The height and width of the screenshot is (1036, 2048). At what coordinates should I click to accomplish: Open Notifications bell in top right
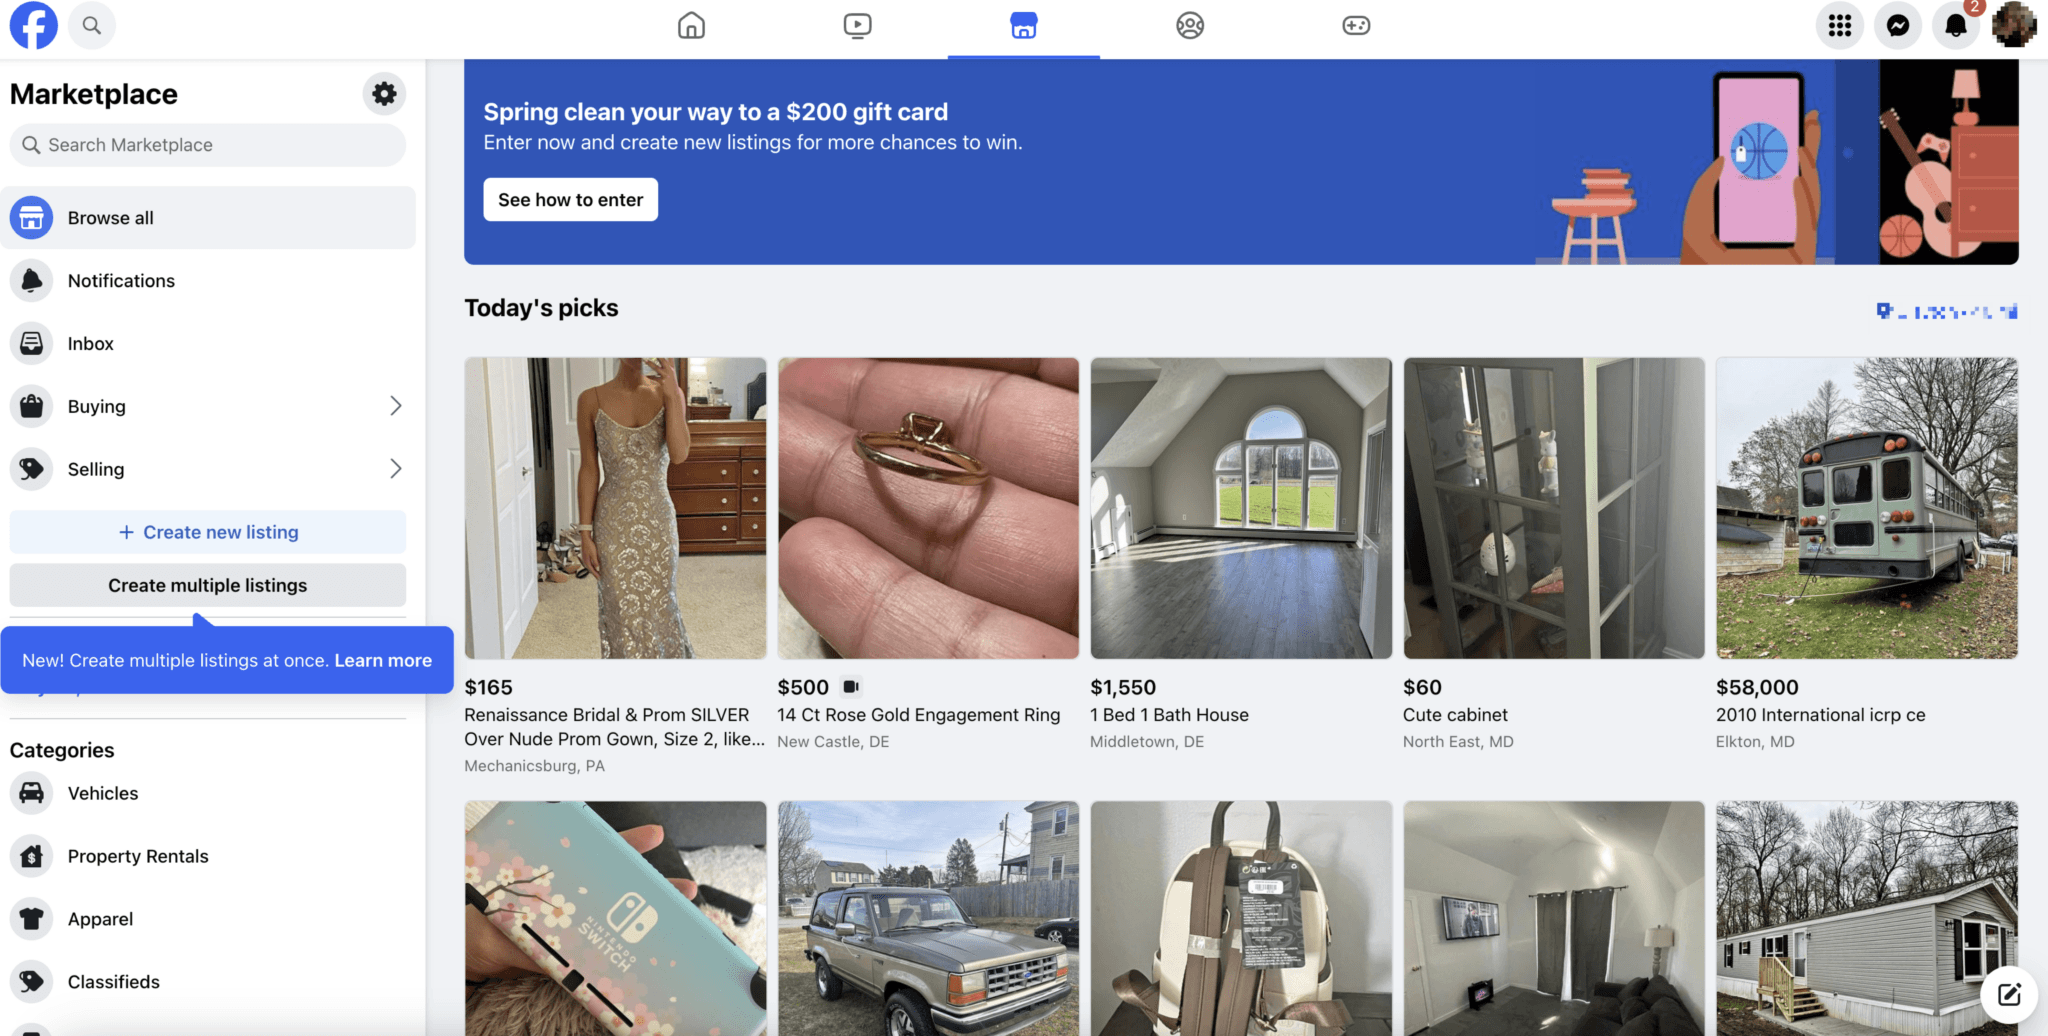(1955, 25)
